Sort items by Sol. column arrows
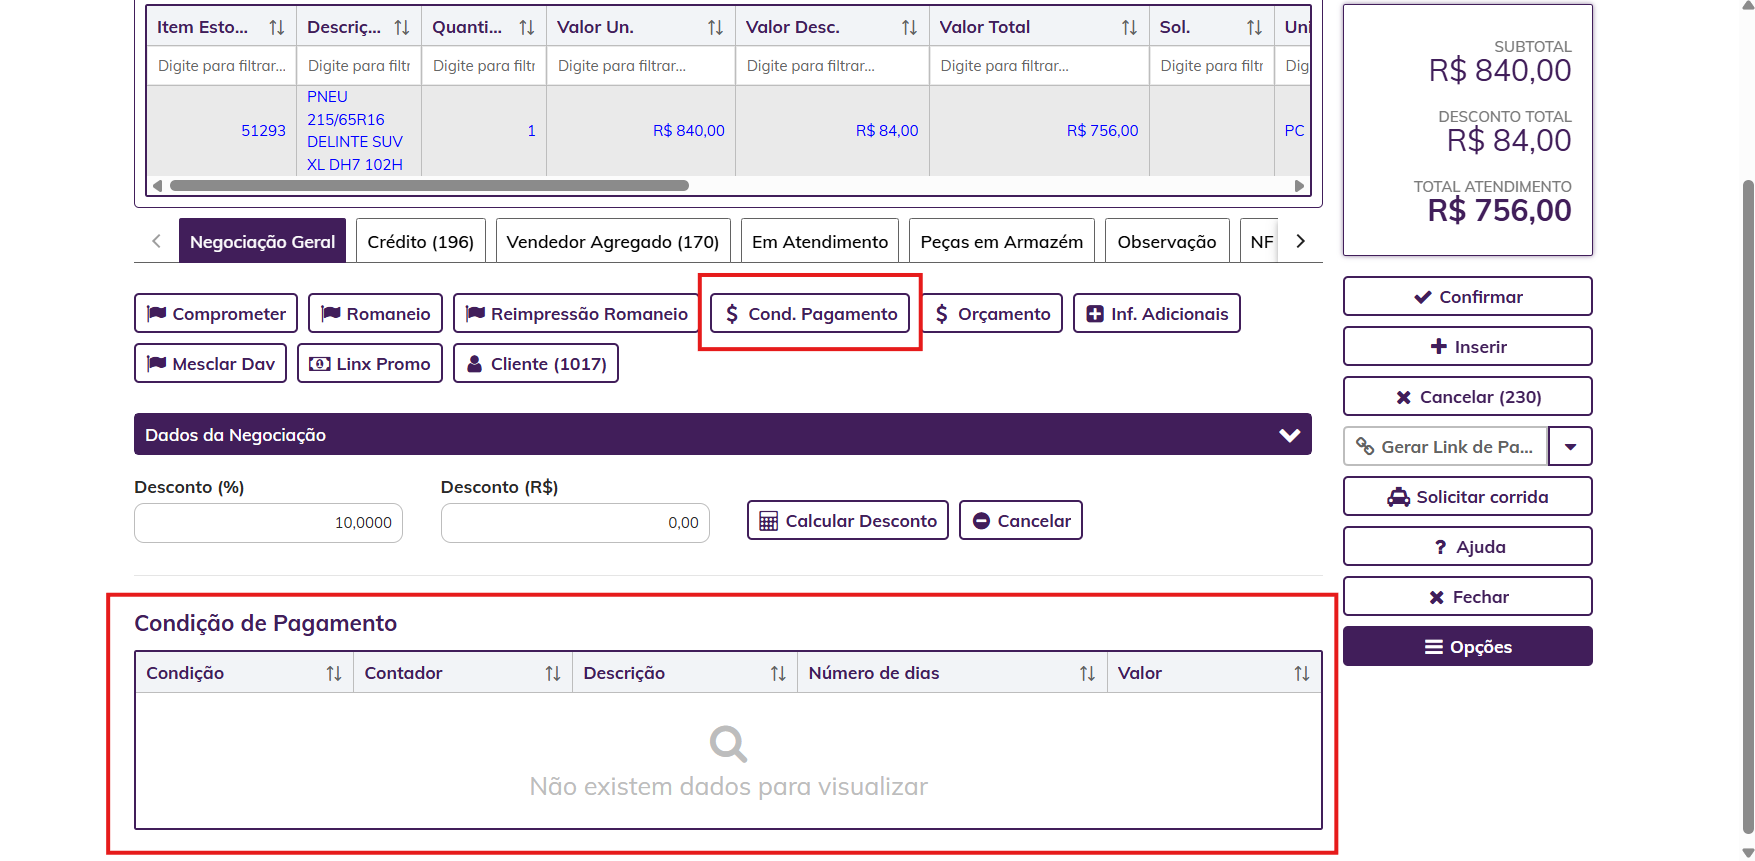This screenshot has height=861, width=1755. click(x=1255, y=28)
